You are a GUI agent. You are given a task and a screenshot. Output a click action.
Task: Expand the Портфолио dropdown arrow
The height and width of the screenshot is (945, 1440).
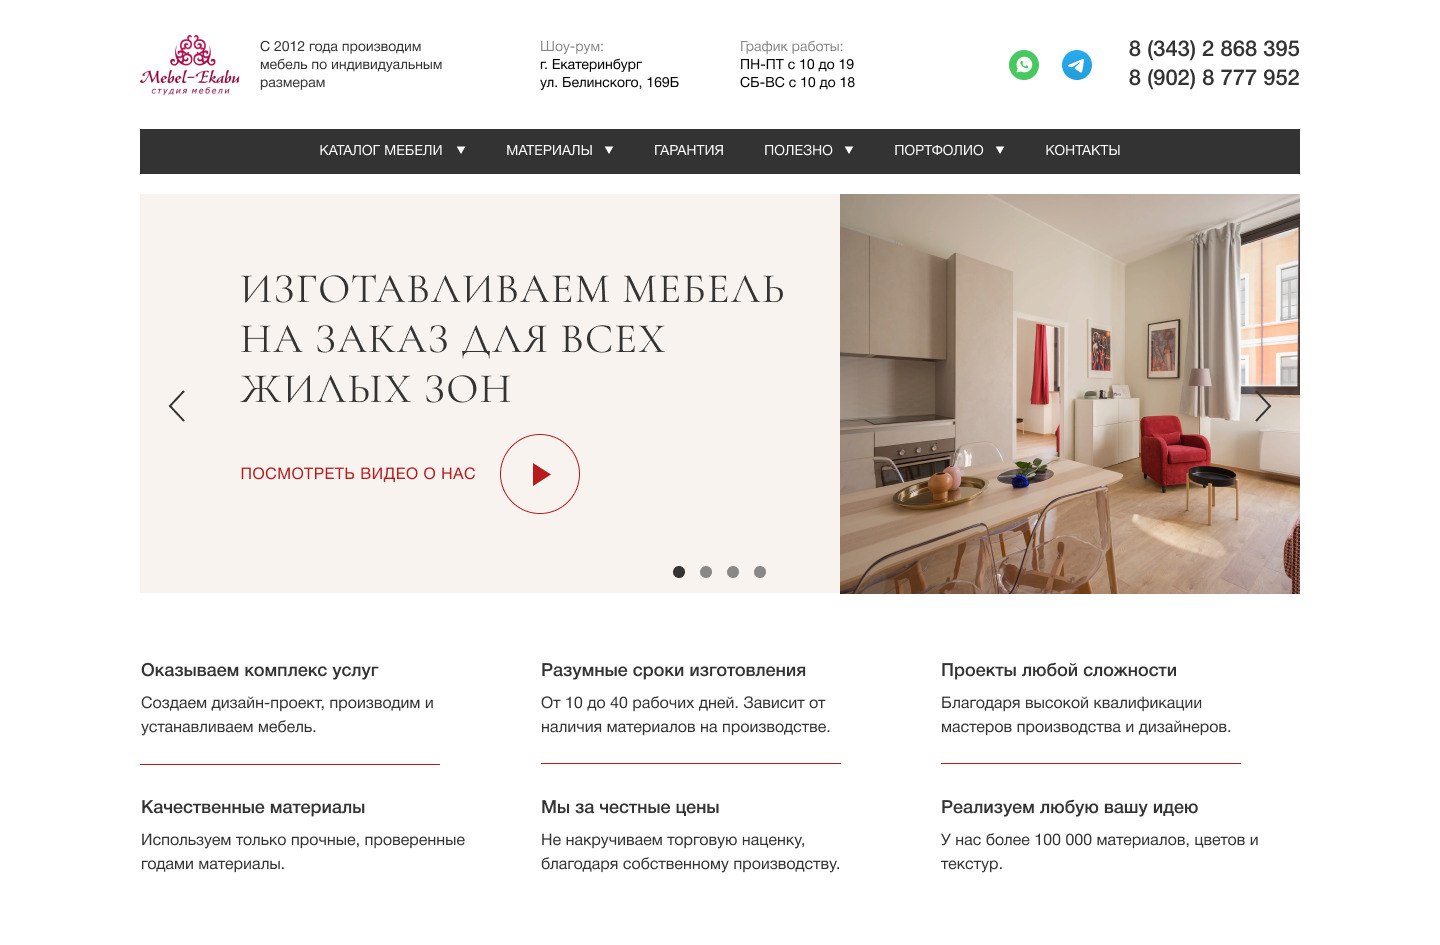pos(1000,150)
